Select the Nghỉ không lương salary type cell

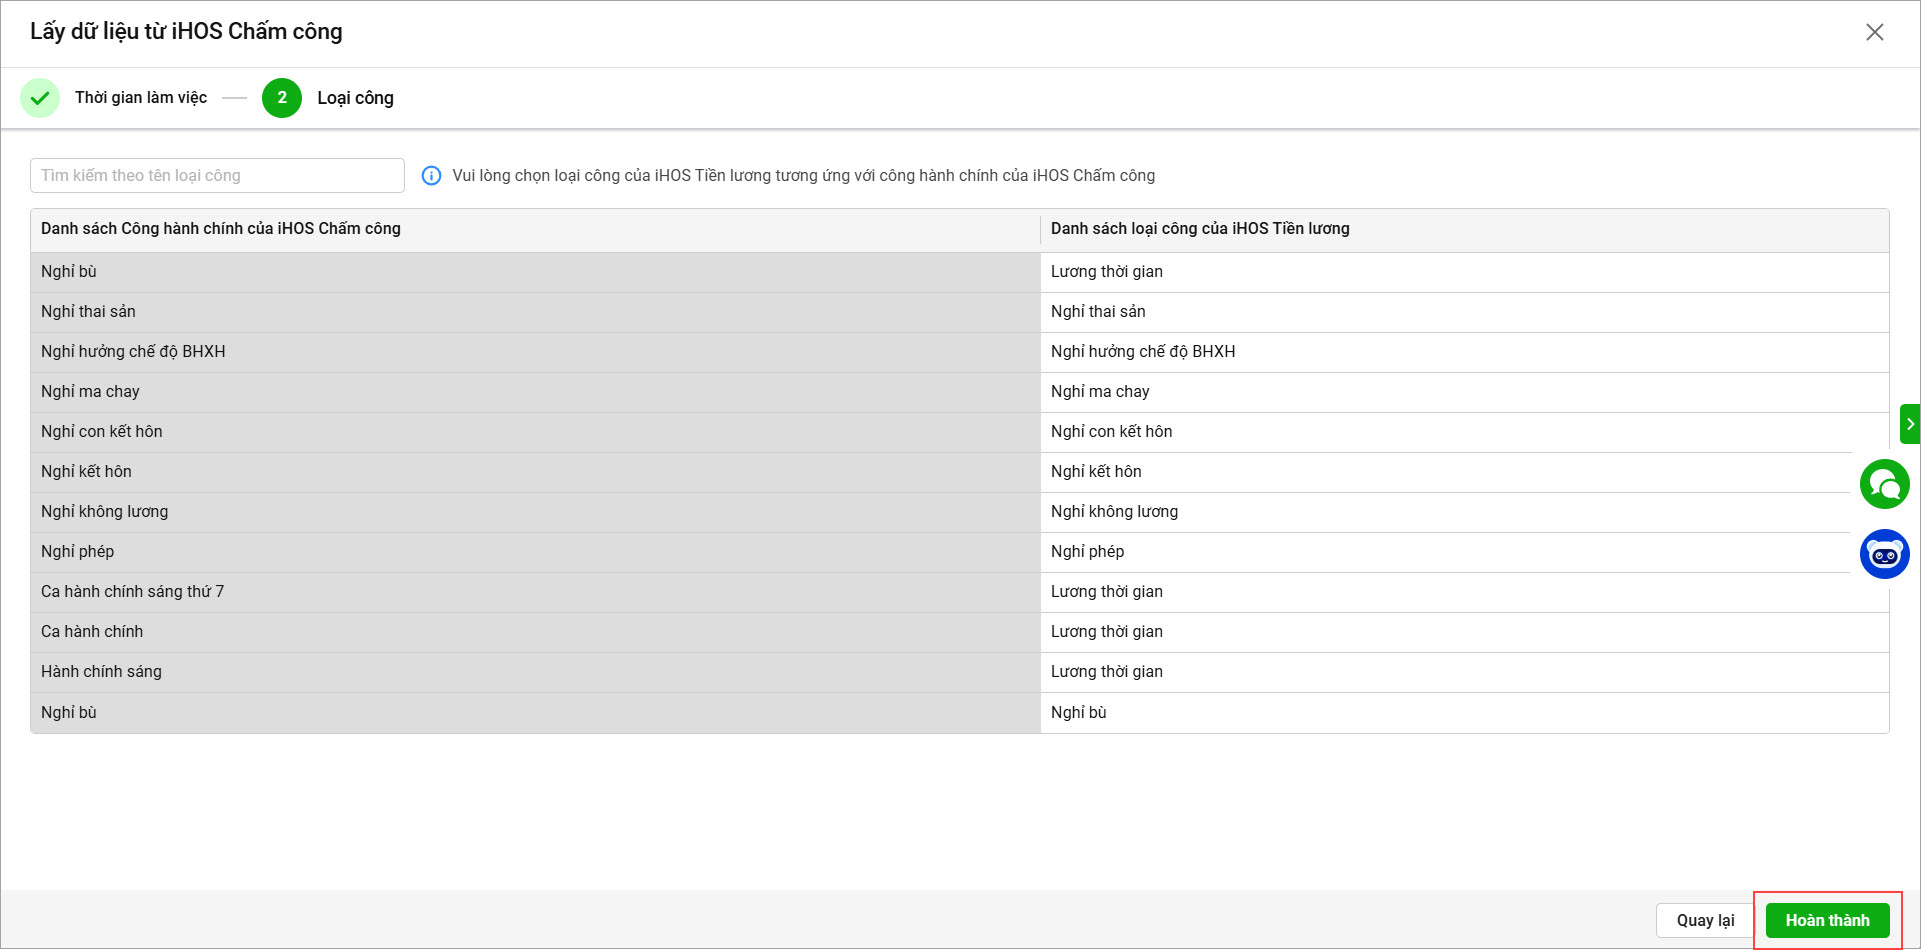point(1450,512)
